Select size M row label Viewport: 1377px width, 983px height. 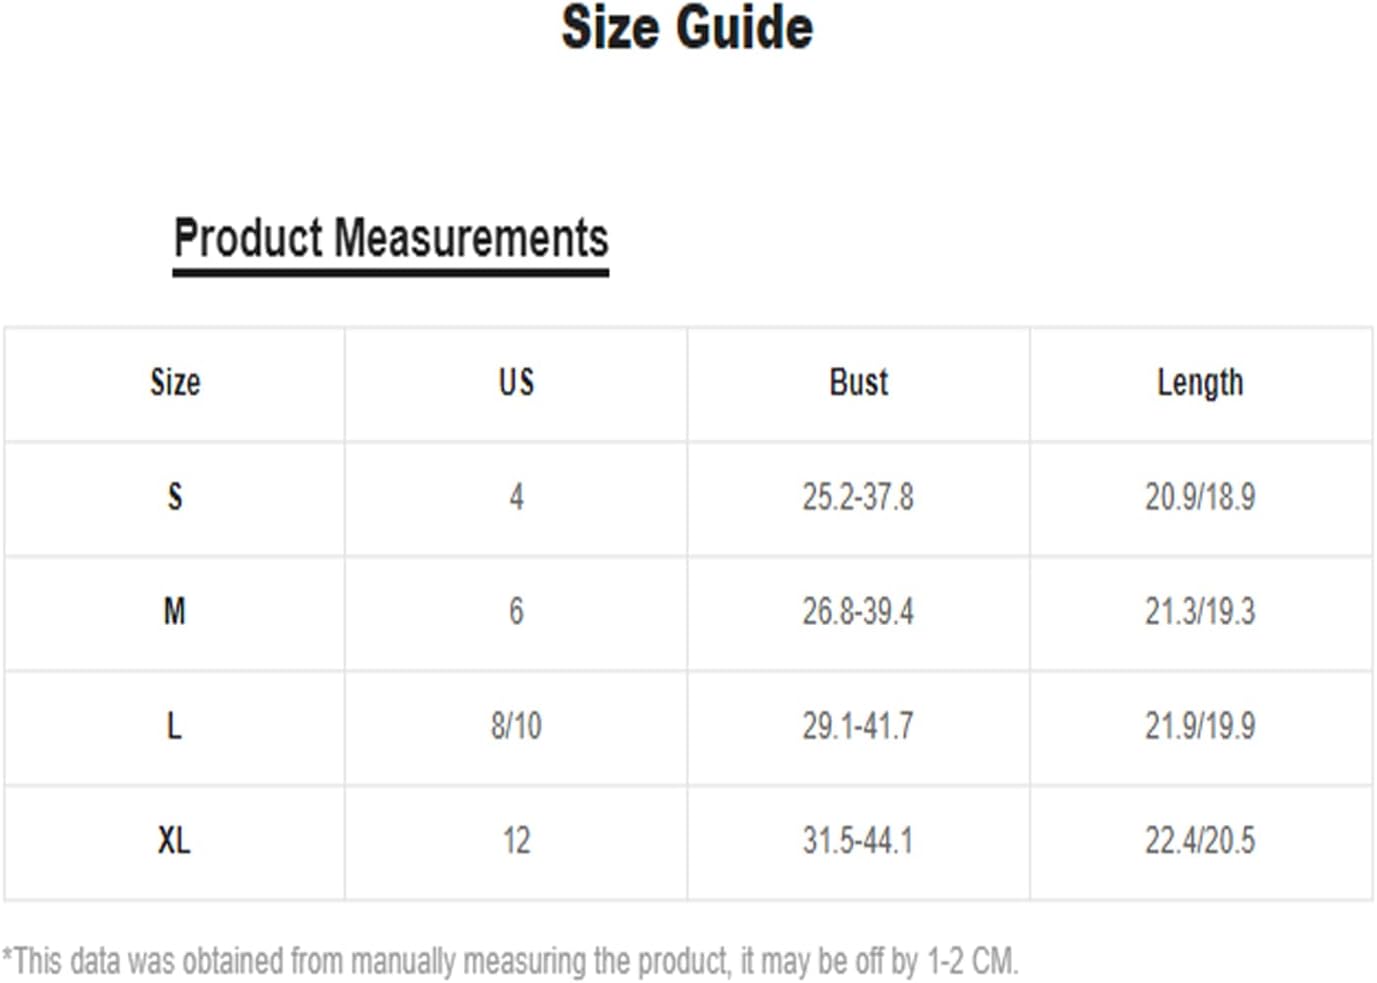(x=175, y=611)
